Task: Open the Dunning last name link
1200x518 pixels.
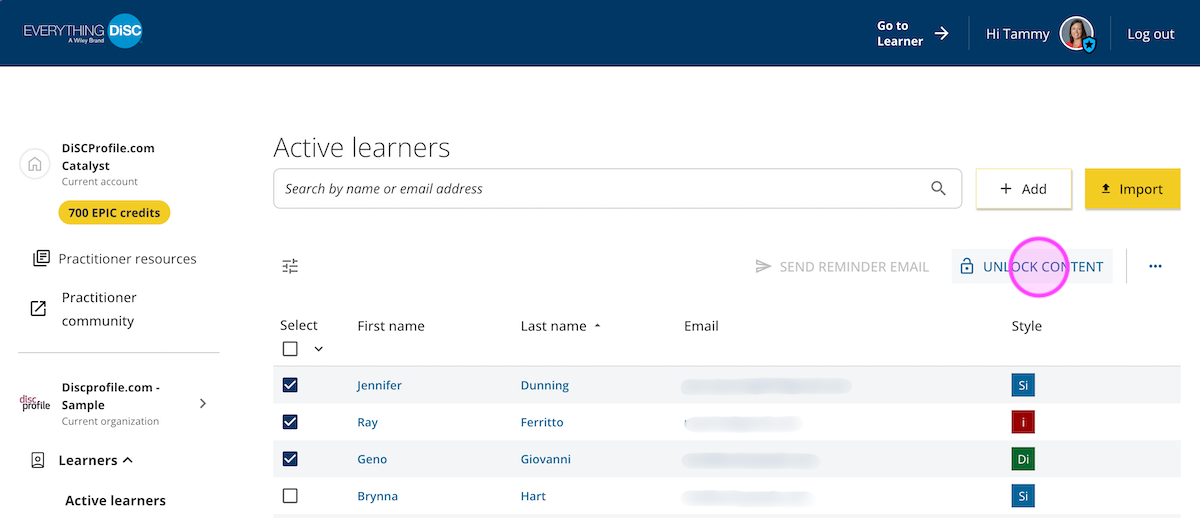Action: coord(545,385)
